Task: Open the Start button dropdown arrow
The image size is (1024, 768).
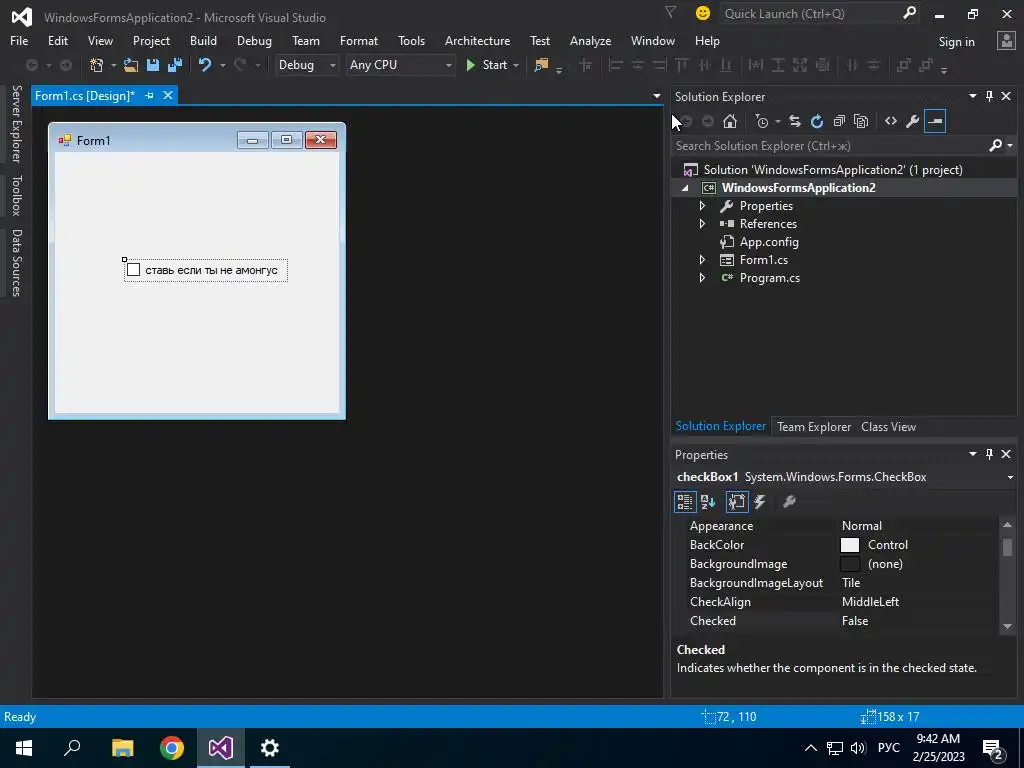Action: click(x=516, y=65)
